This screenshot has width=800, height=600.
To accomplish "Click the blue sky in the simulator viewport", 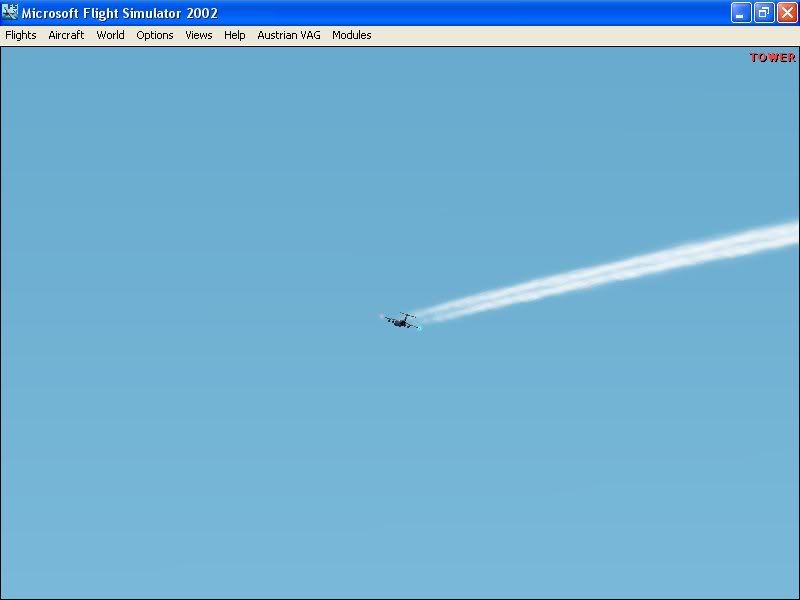I will [x=200, y=450].
